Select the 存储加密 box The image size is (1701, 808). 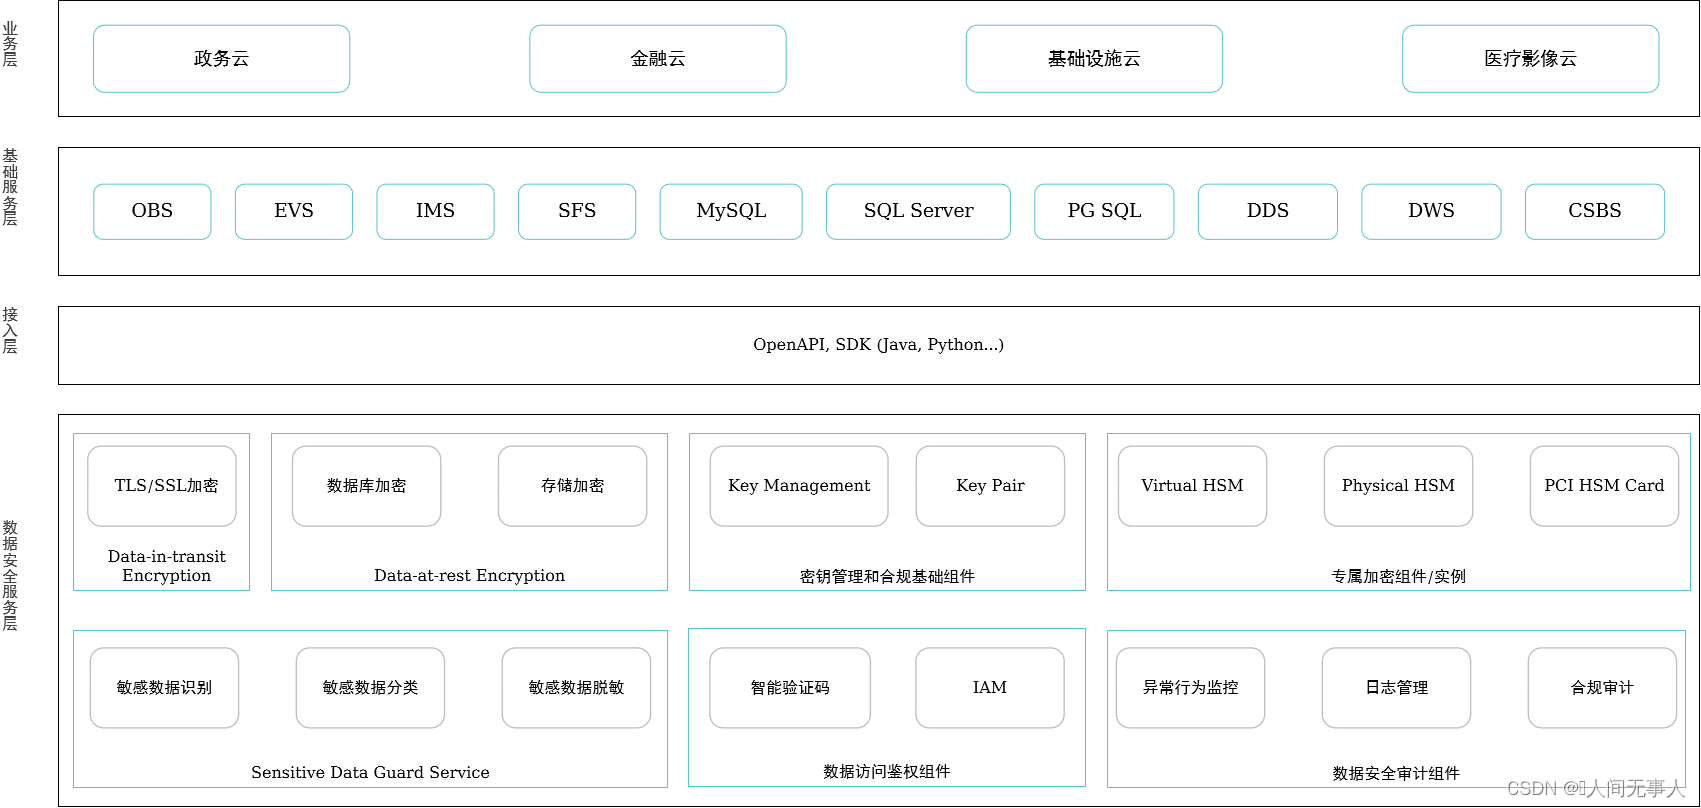tap(572, 486)
